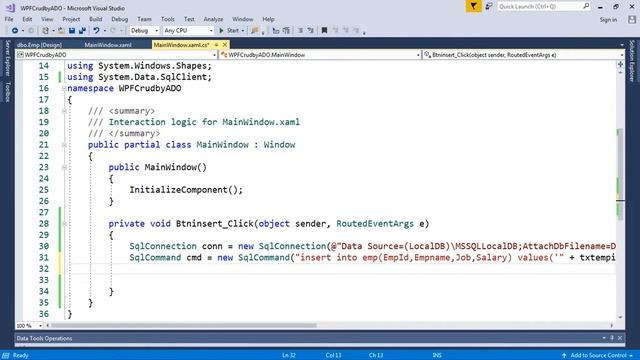Viewport: 640px width, 360px height.
Task: Collapse the Btninsert_Click method block
Action: [64, 224]
